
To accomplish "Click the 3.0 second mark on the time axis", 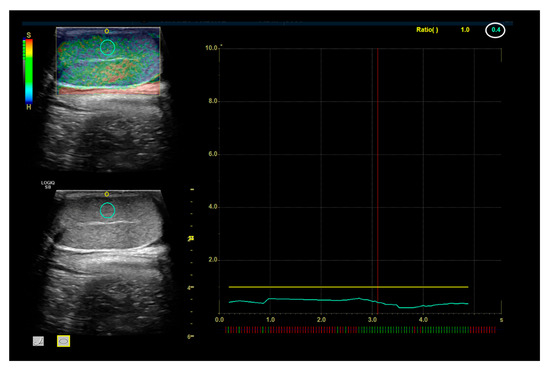I will point(373,319).
